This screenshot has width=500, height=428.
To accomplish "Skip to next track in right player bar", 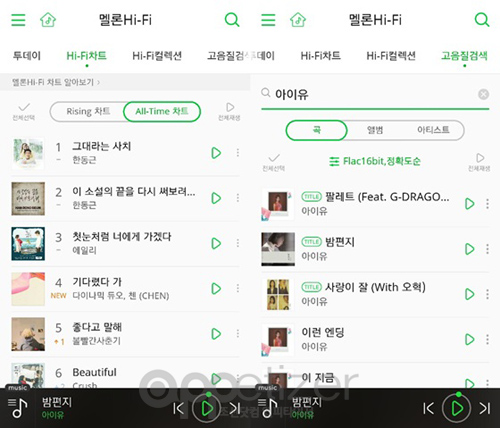I will pyautogui.click(x=485, y=408).
